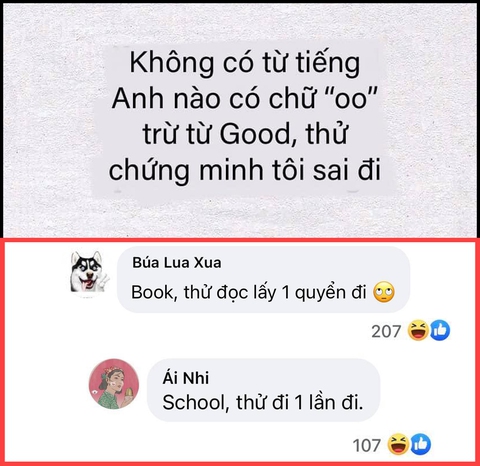This screenshot has height=466, width=480.
Task: Click the blue thumbs-up icon beside 107
Action: [420, 444]
